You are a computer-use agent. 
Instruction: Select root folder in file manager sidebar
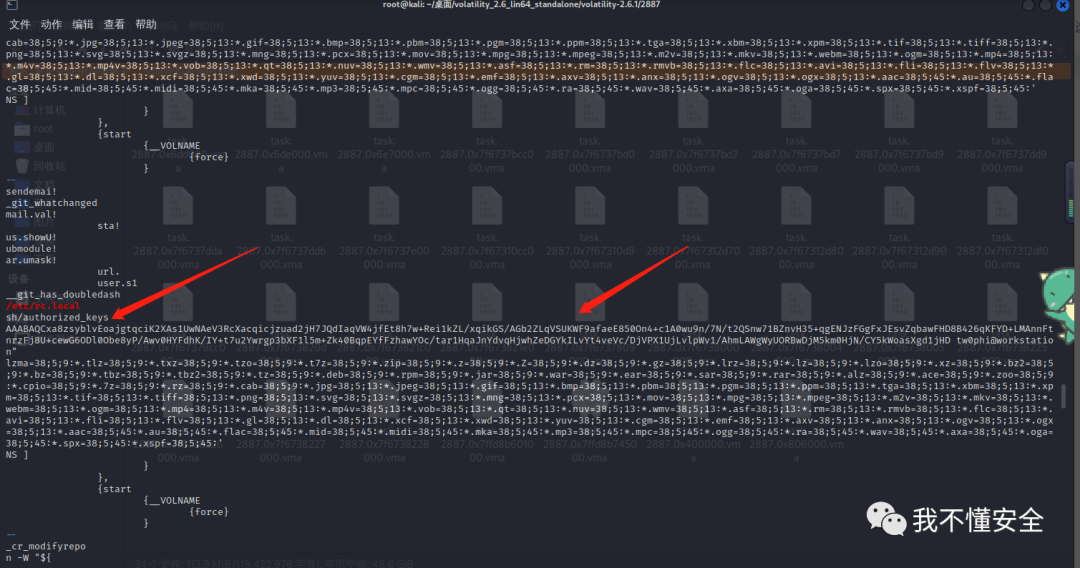[x=34, y=129]
